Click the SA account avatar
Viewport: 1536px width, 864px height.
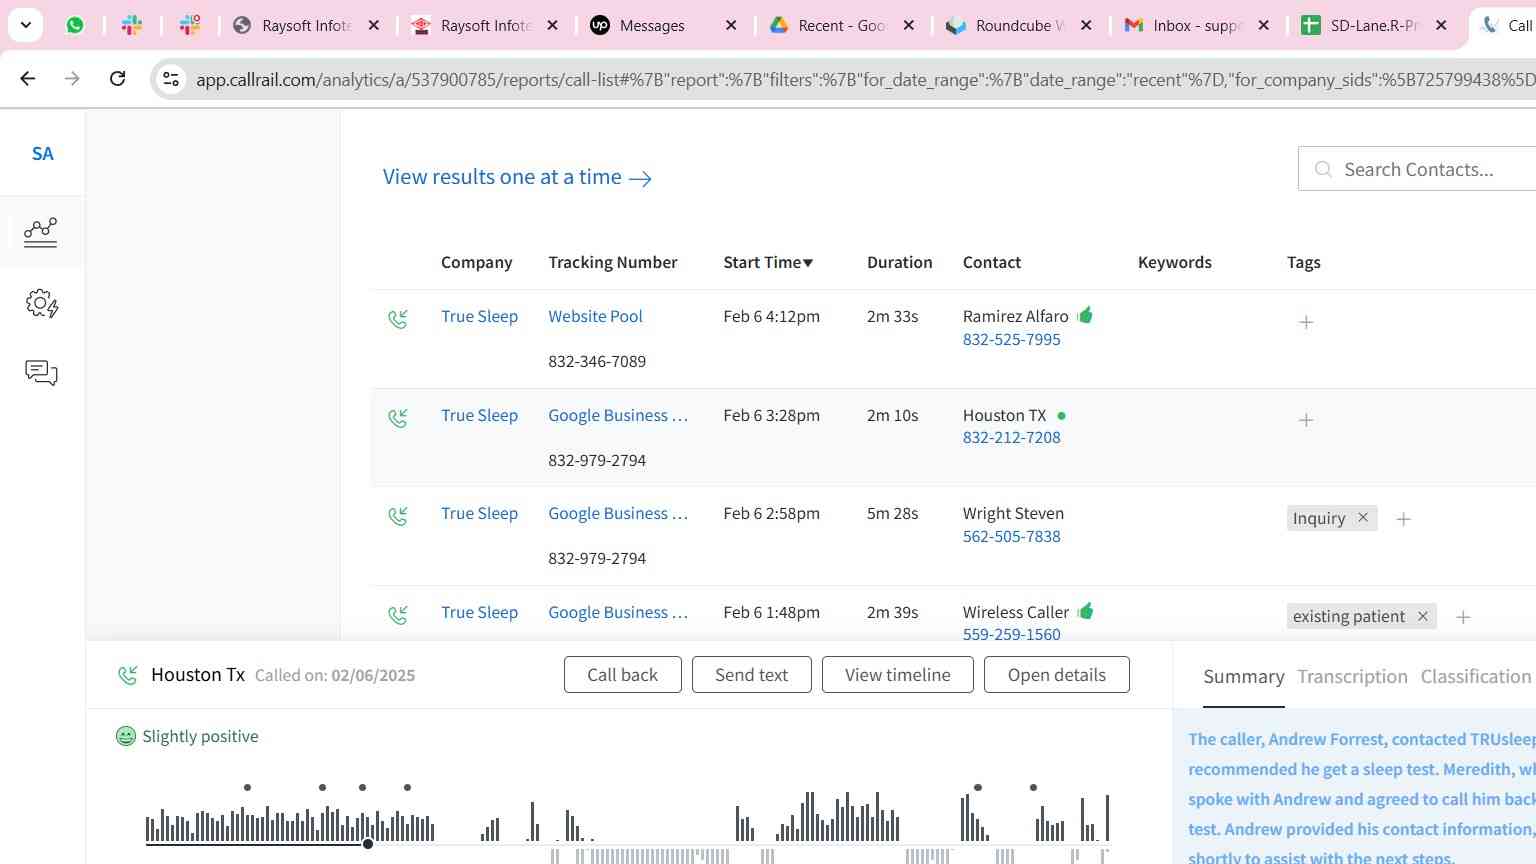click(42, 153)
